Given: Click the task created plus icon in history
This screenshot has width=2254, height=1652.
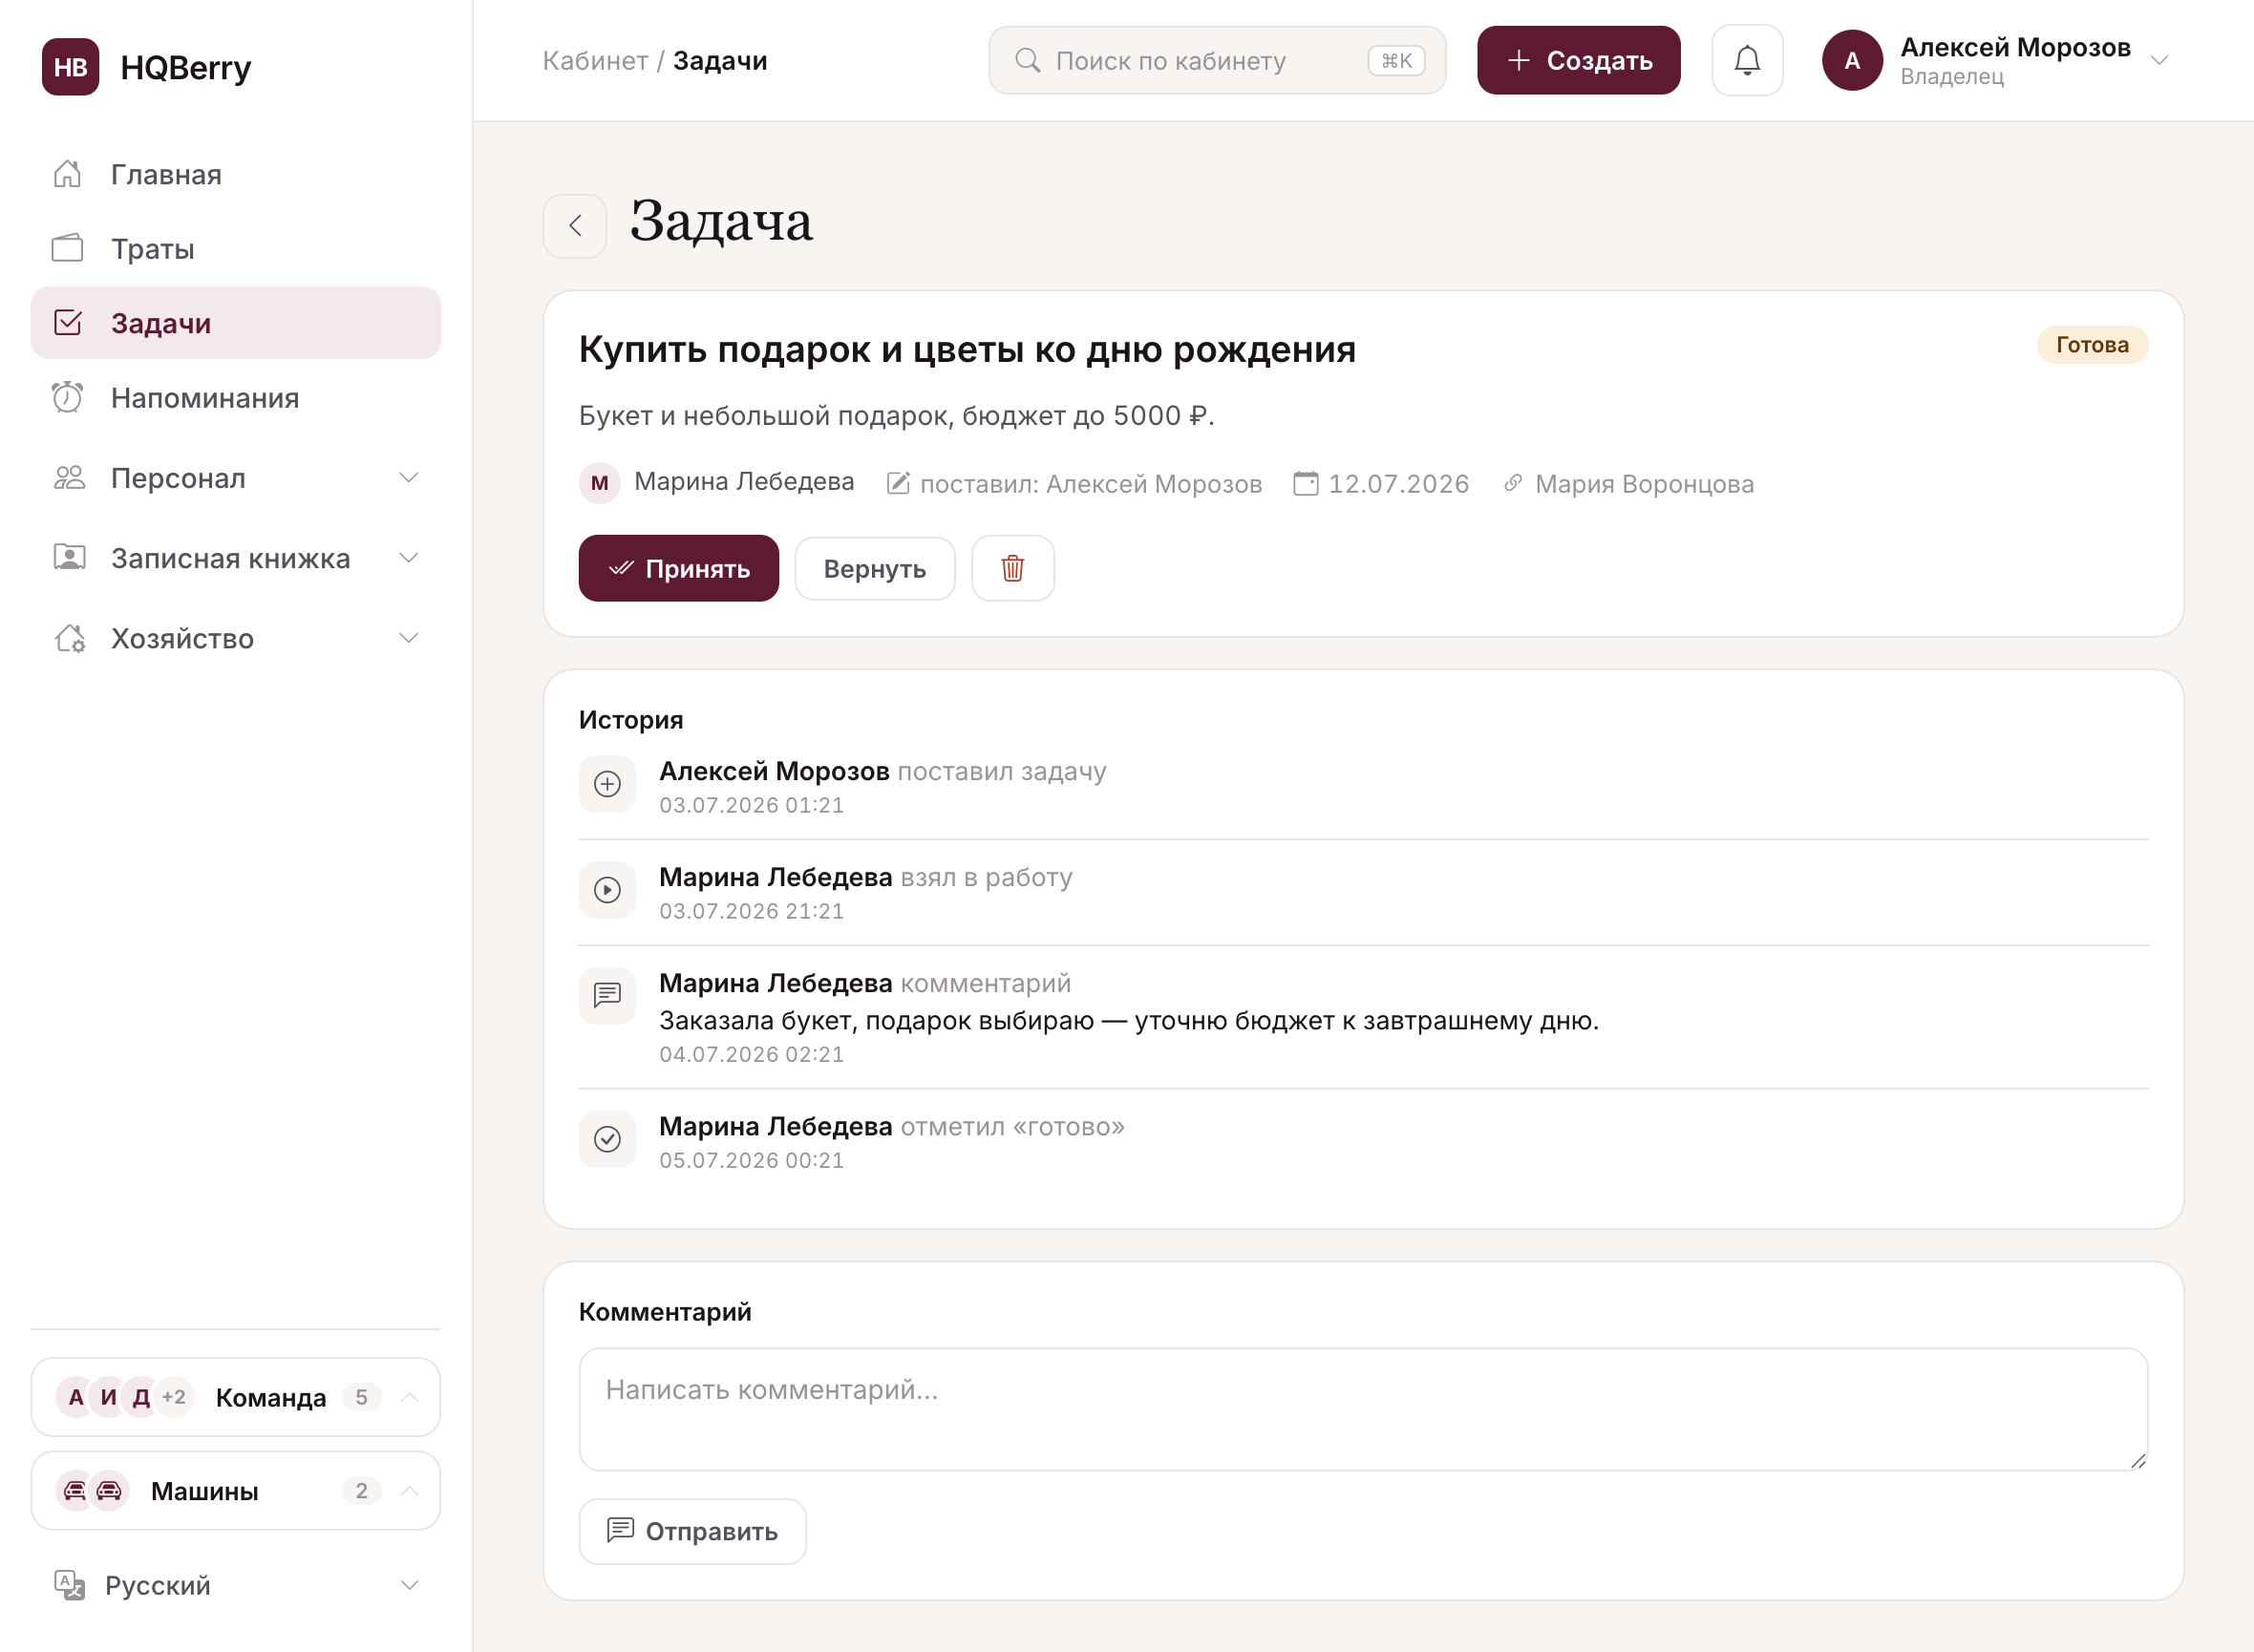Looking at the screenshot, I should (607, 784).
